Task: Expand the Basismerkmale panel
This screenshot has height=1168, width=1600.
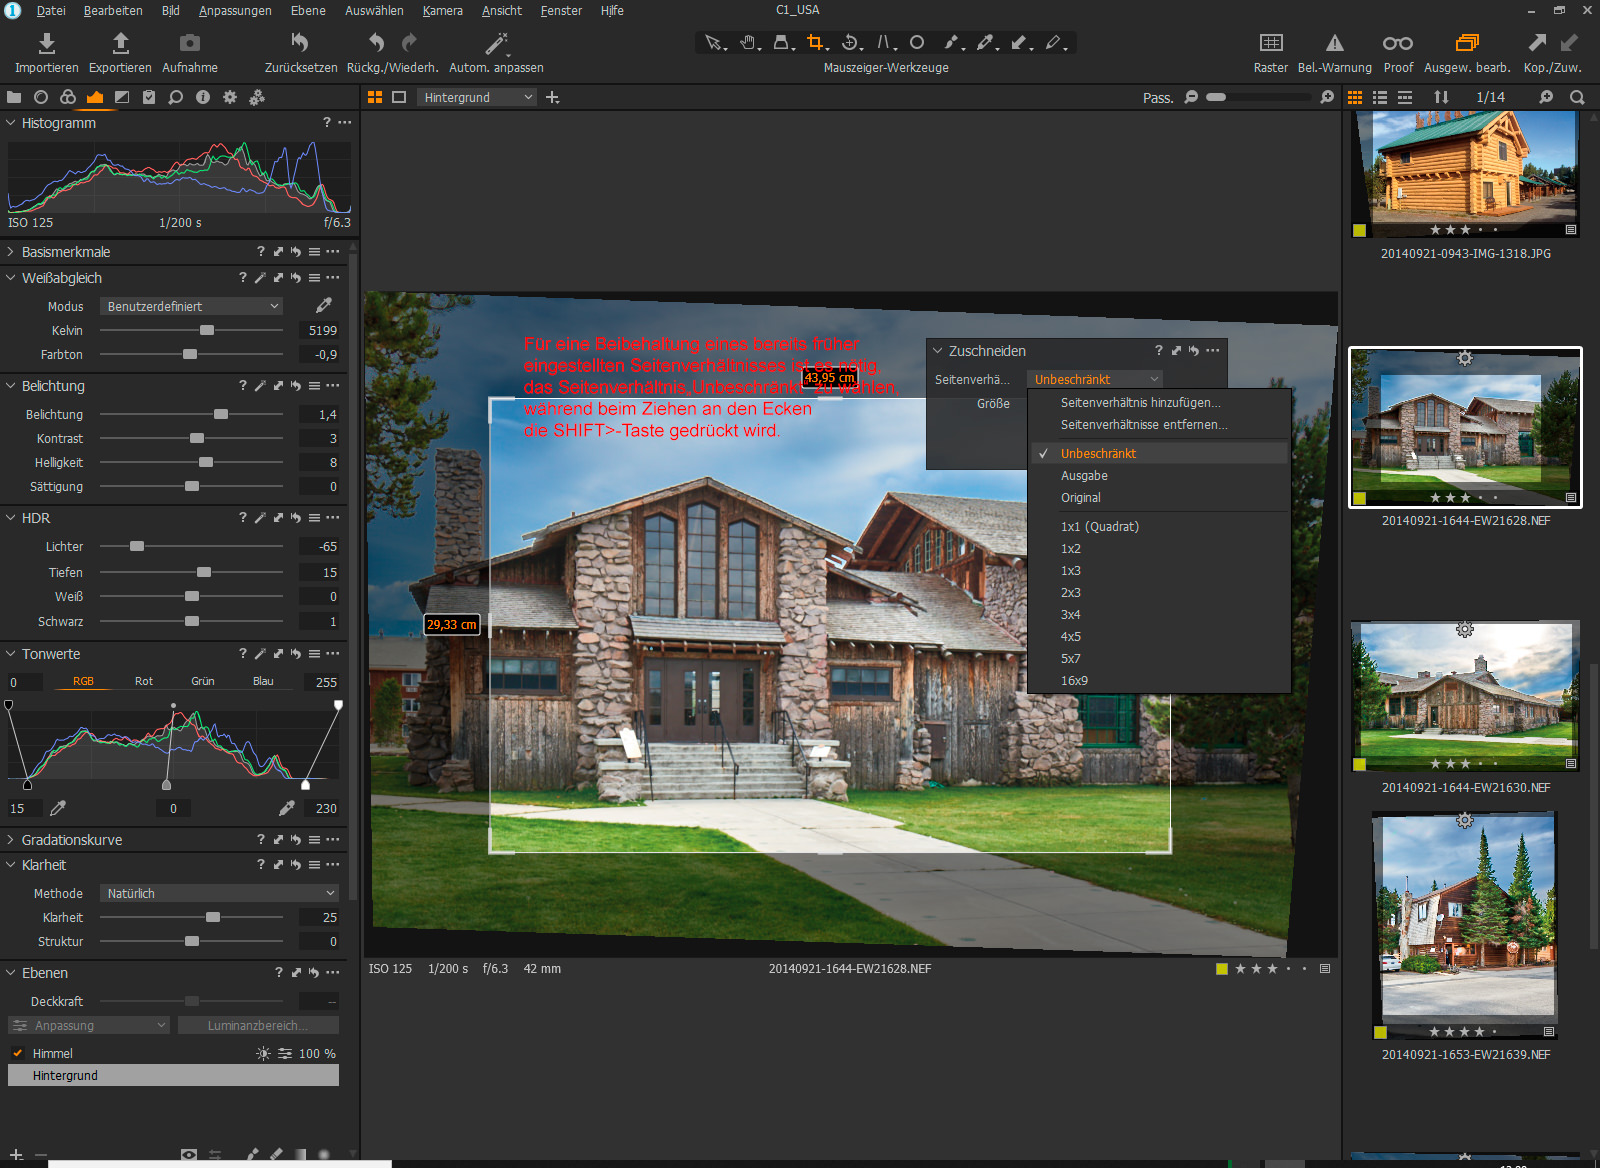Action: [x=11, y=252]
